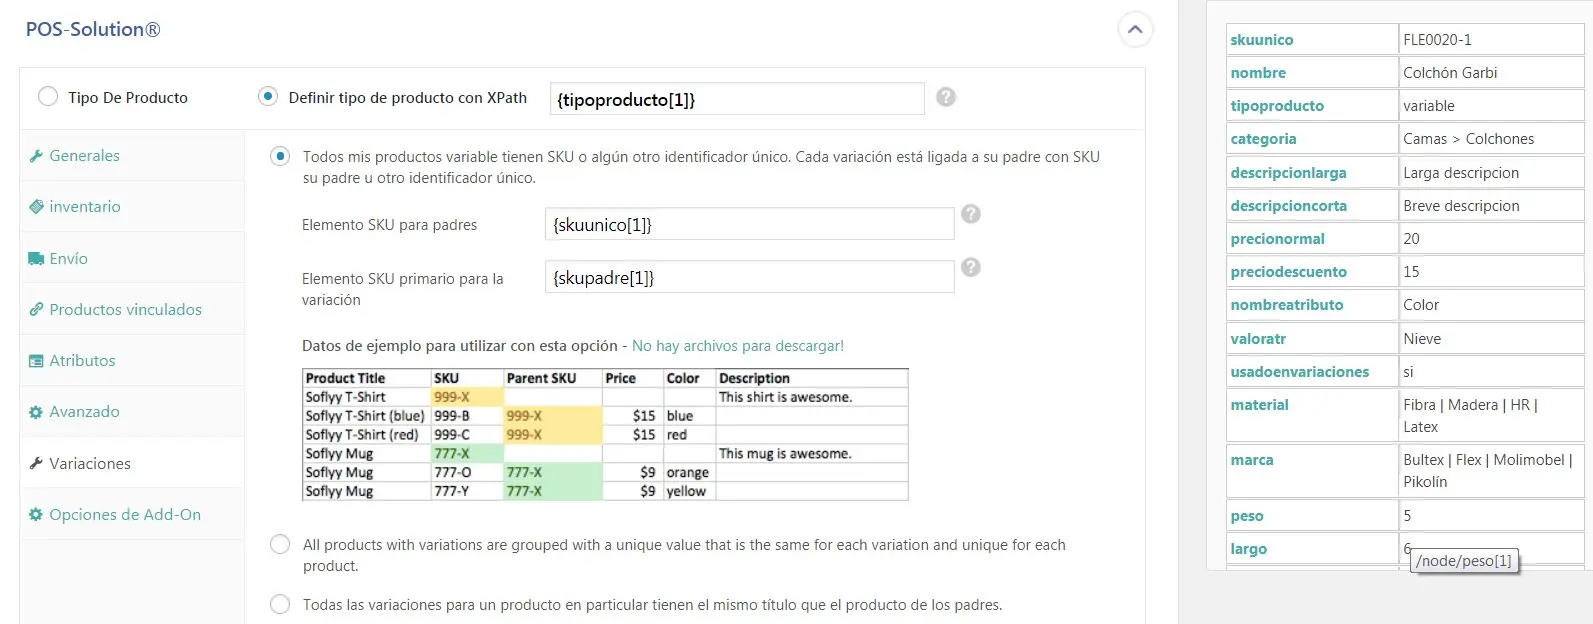Select the Tipo De Producto radio option
Viewport: 1593px width, 624px height.
(x=48, y=97)
